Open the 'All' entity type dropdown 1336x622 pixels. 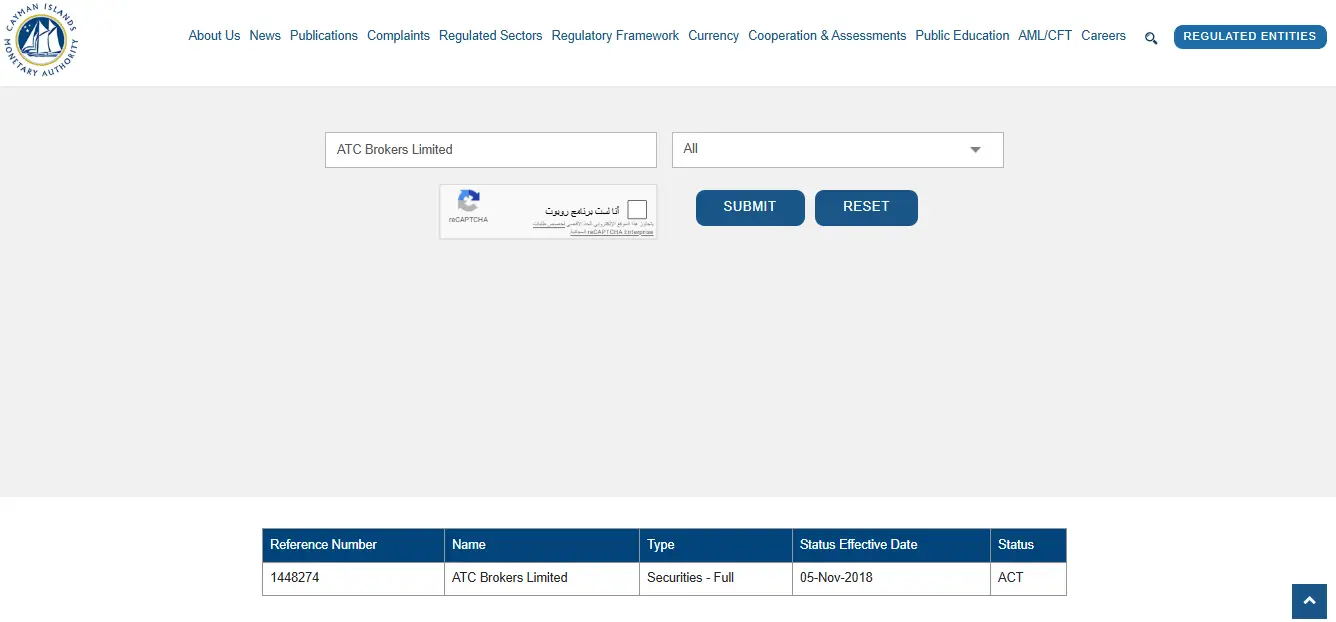838,150
